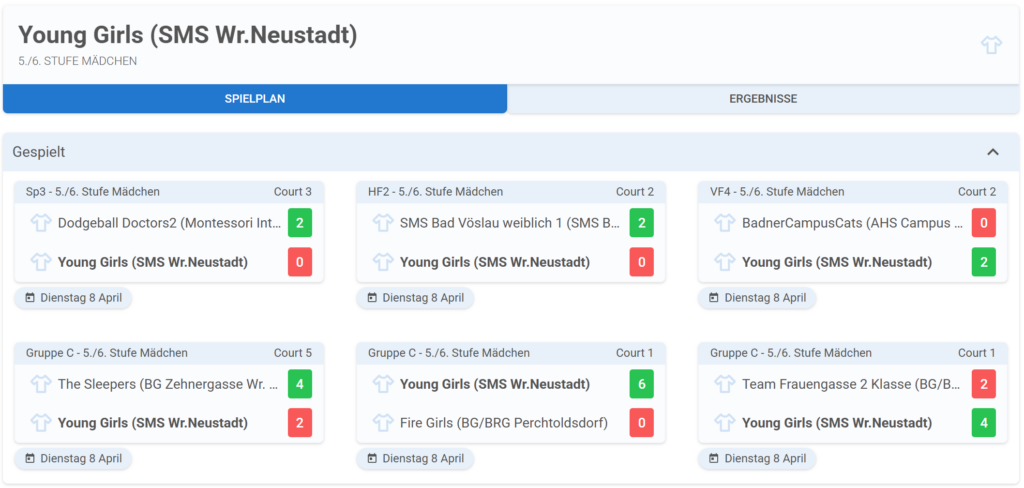Click green score 4 of The Sleepers
The image size is (1024, 488).
300,384
